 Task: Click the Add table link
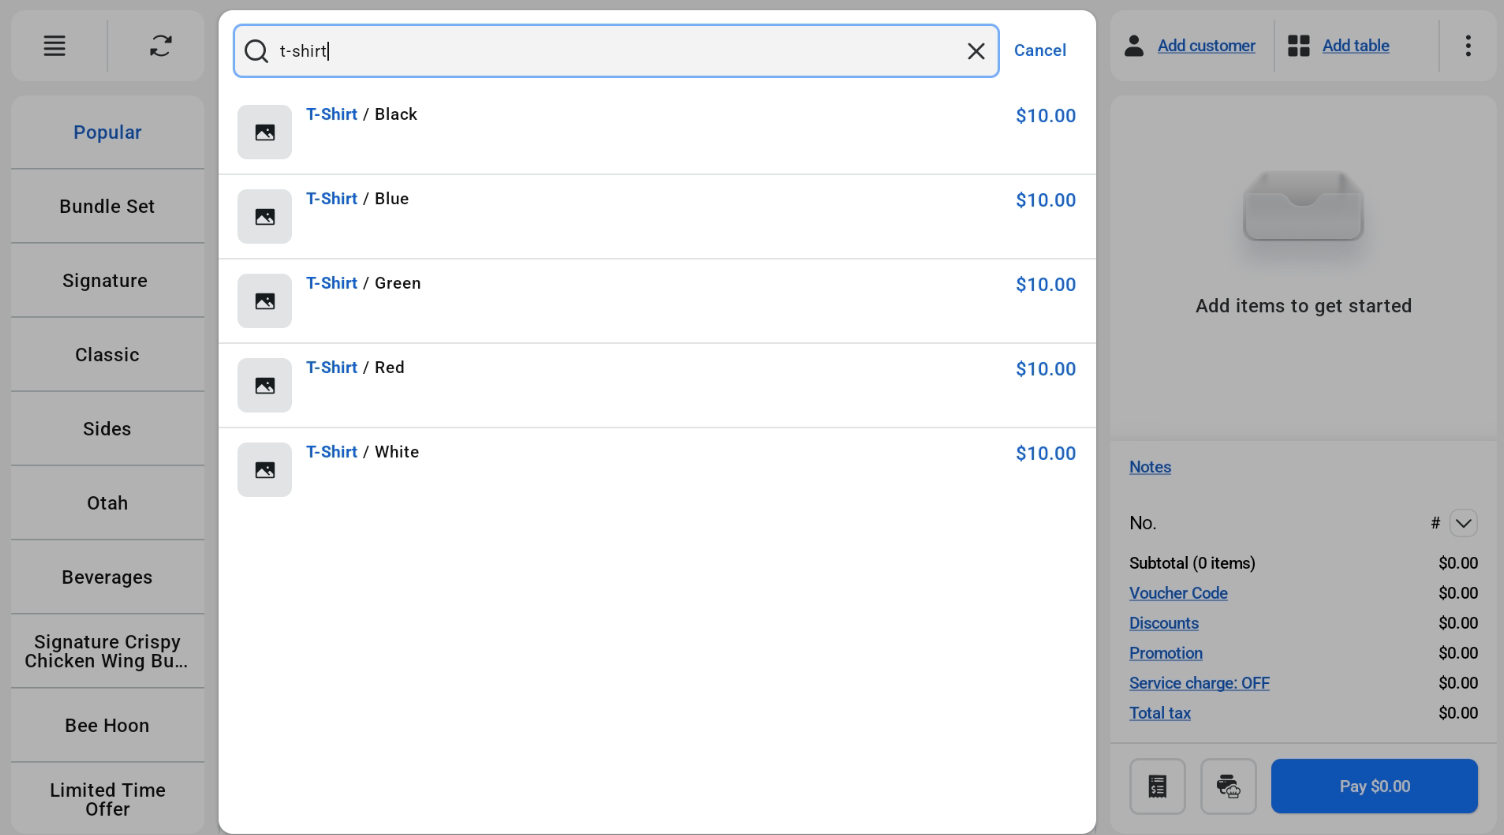pyautogui.click(x=1356, y=46)
